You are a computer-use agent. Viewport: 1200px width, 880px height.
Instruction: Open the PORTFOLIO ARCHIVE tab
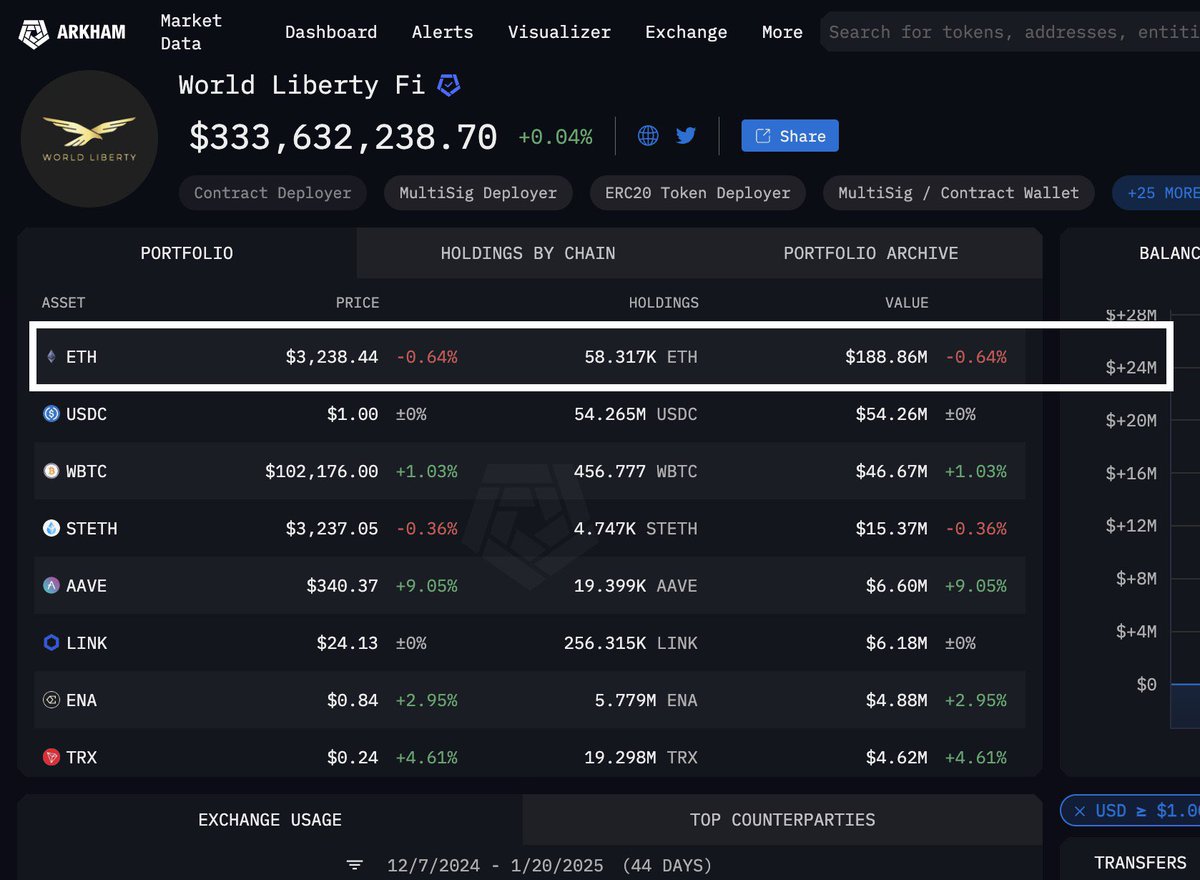[870, 253]
